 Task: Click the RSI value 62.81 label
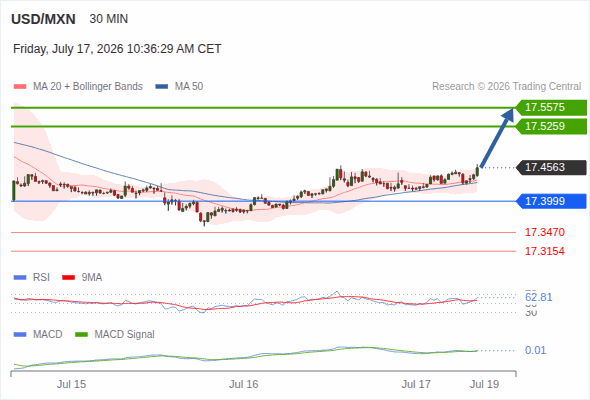[538, 297]
